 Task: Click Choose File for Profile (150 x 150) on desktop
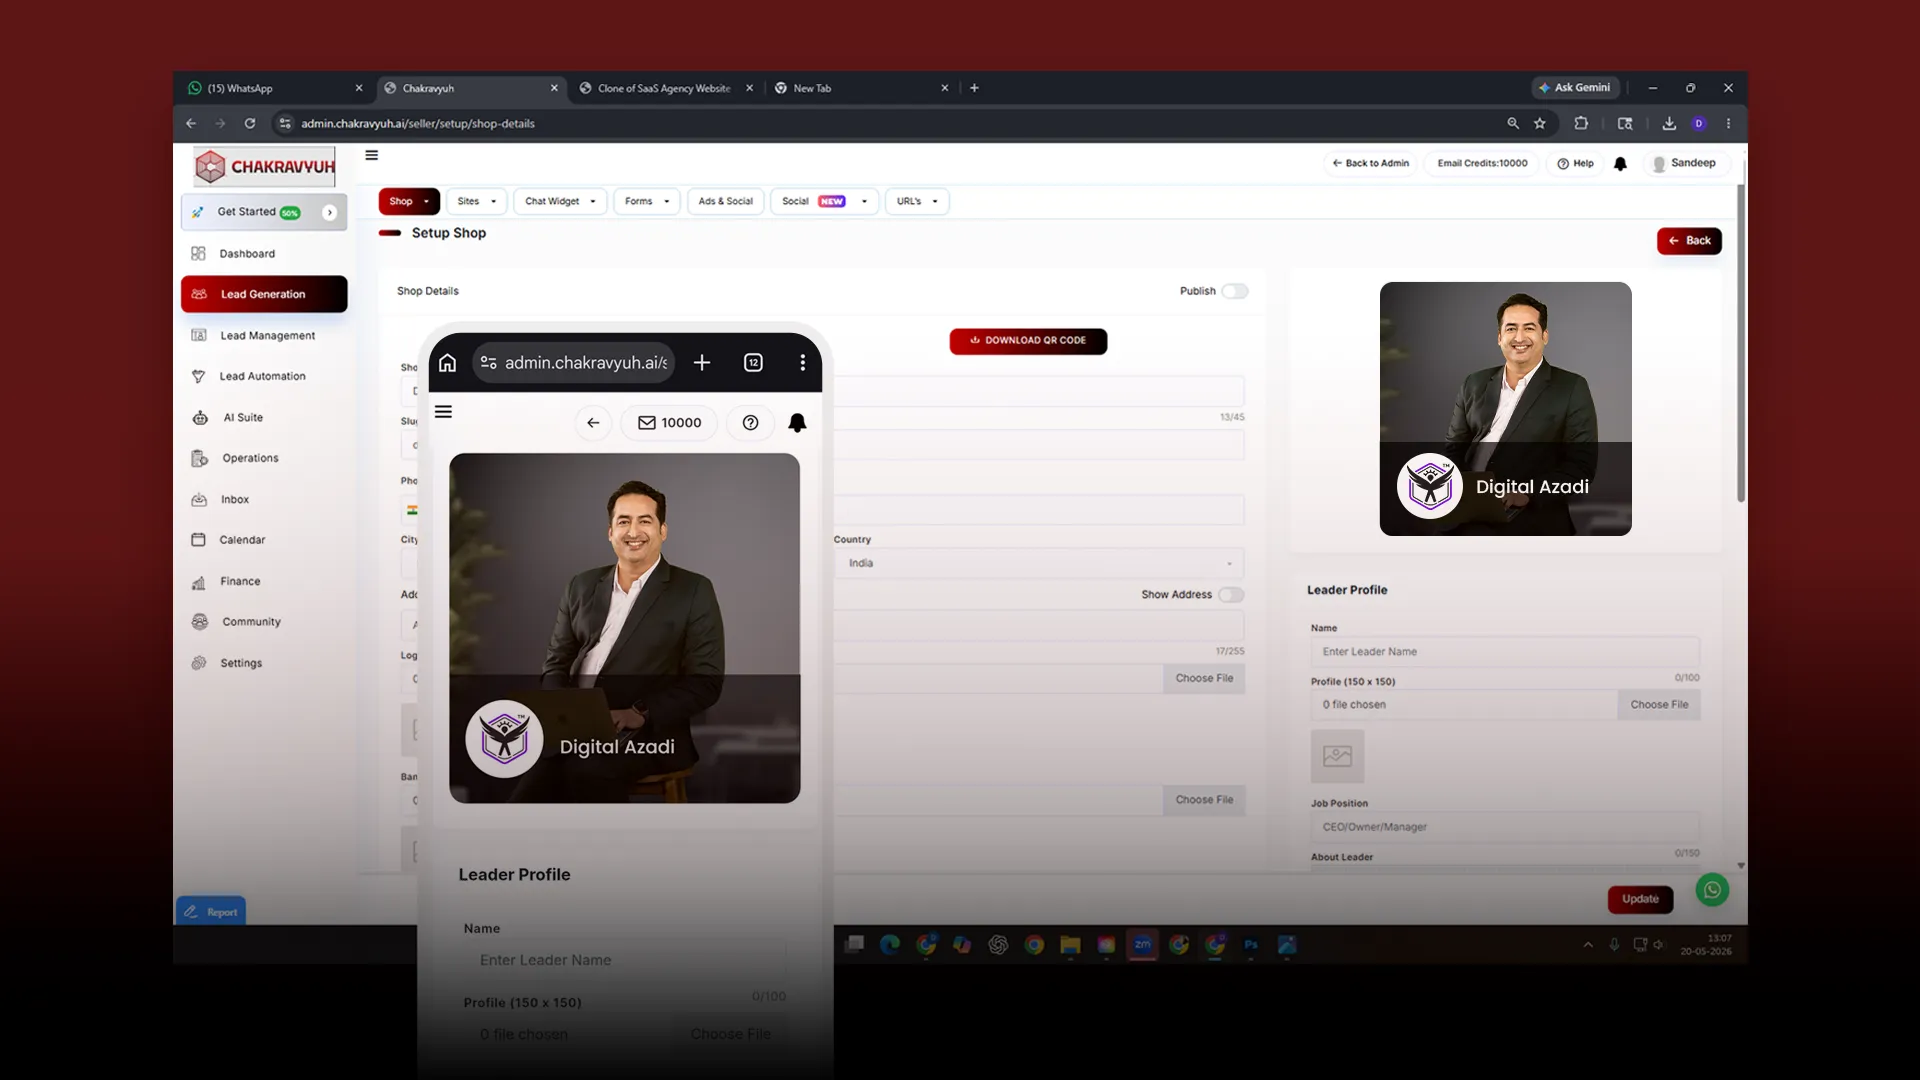(x=1659, y=705)
